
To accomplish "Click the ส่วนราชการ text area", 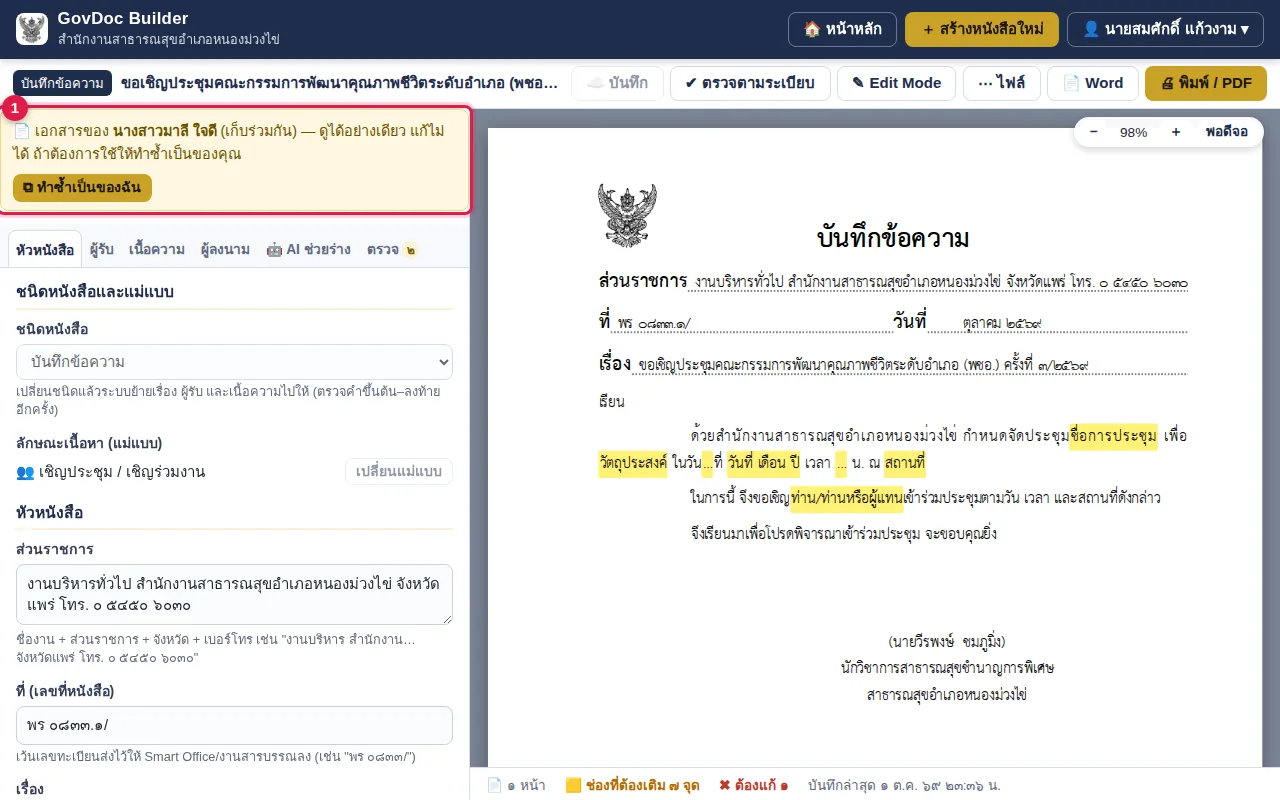I will click(234, 595).
